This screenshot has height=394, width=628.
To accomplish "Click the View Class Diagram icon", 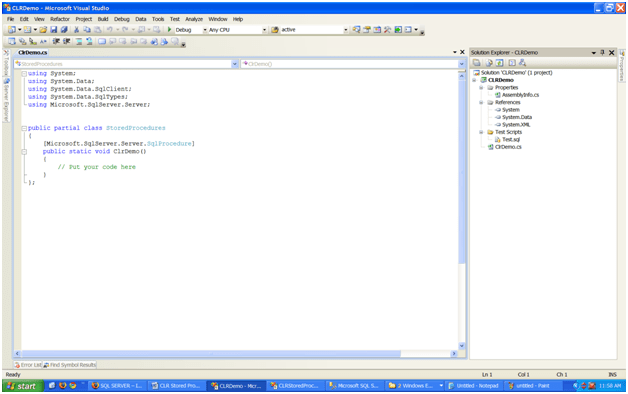I will (522, 62).
